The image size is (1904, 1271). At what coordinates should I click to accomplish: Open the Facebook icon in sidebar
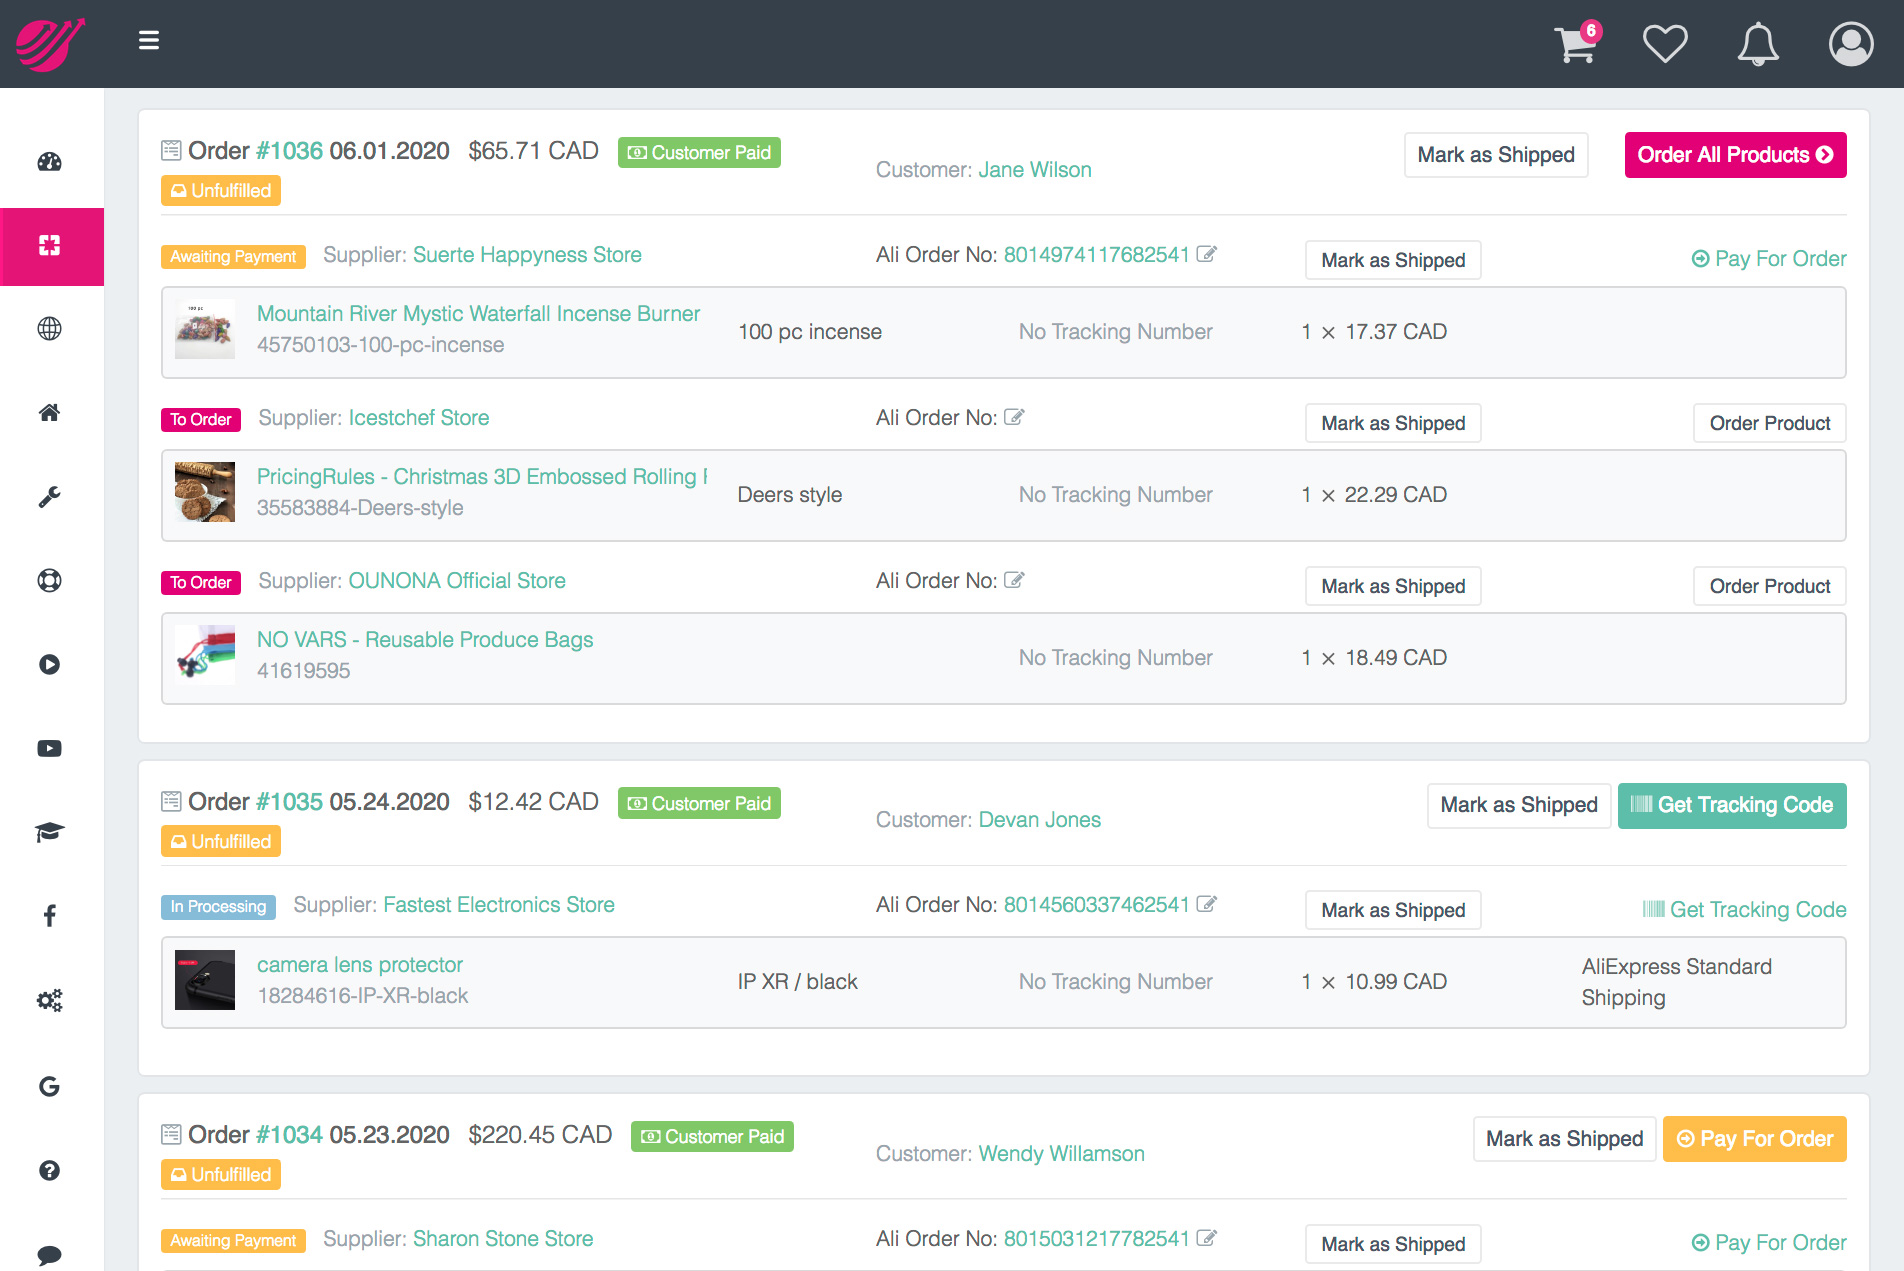50,916
